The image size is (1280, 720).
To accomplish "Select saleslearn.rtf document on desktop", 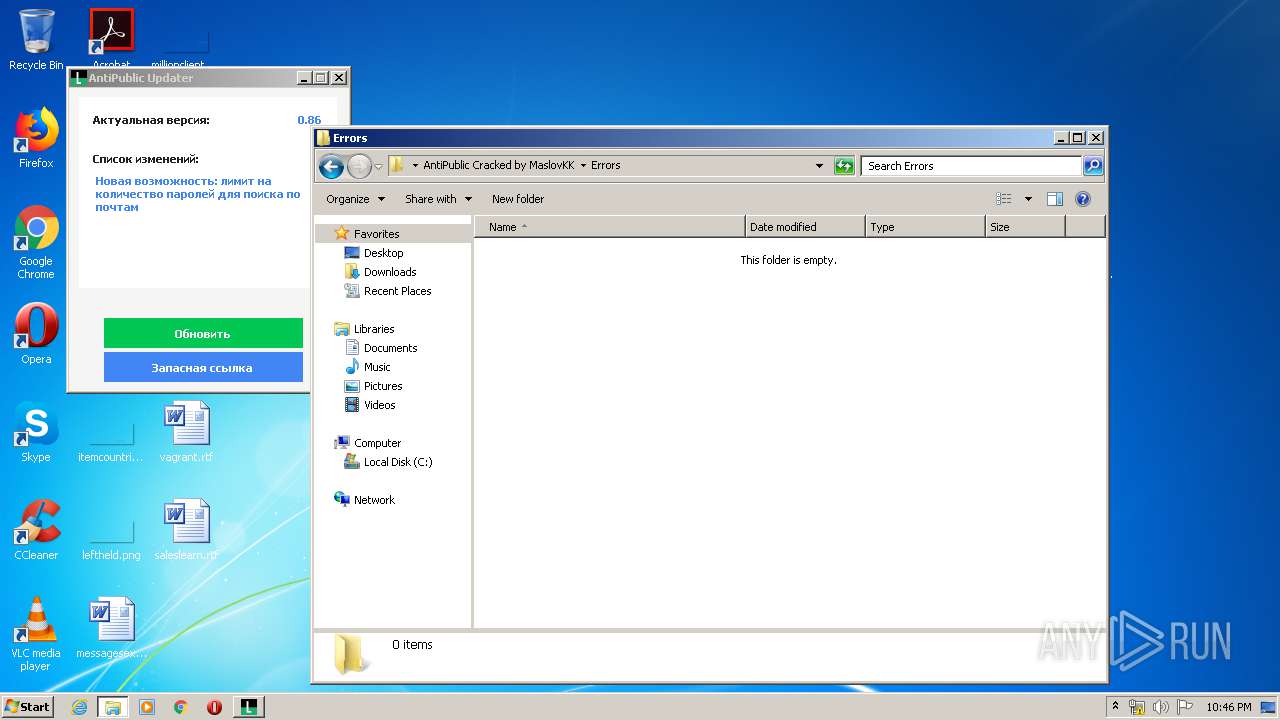I will pos(186,529).
